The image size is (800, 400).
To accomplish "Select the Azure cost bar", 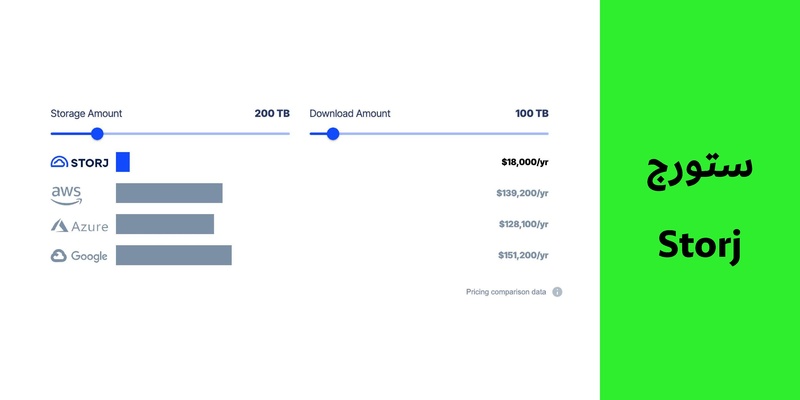I will pyautogui.click(x=165, y=225).
